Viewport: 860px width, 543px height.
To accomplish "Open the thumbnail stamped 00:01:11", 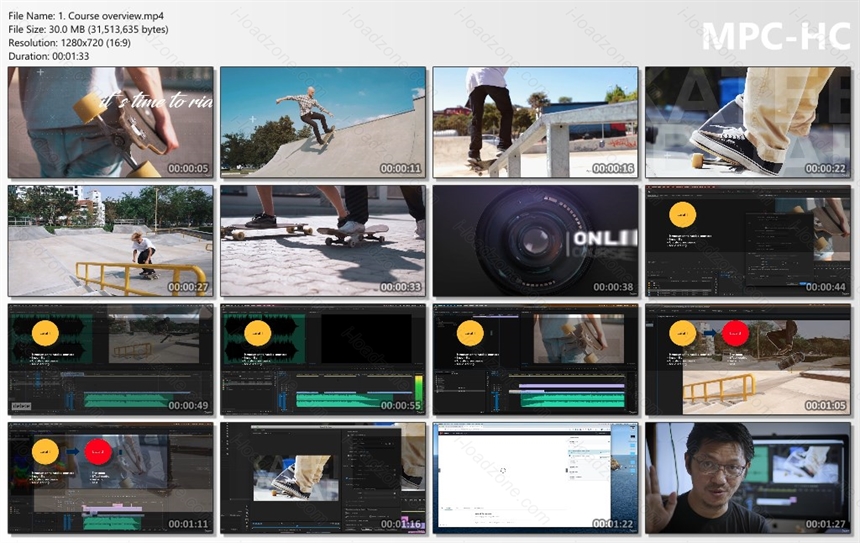I will (x=111, y=478).
